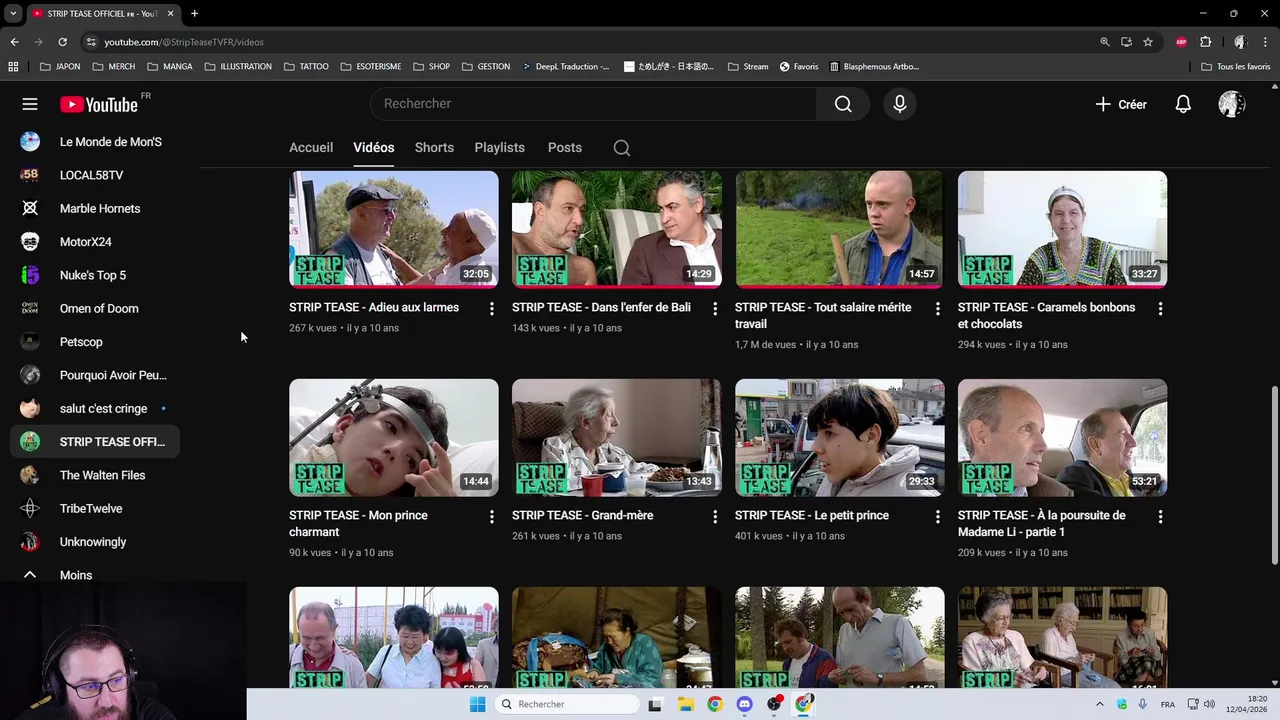
Task: Open the Playlists tab
Action: [x=499, y=148]
